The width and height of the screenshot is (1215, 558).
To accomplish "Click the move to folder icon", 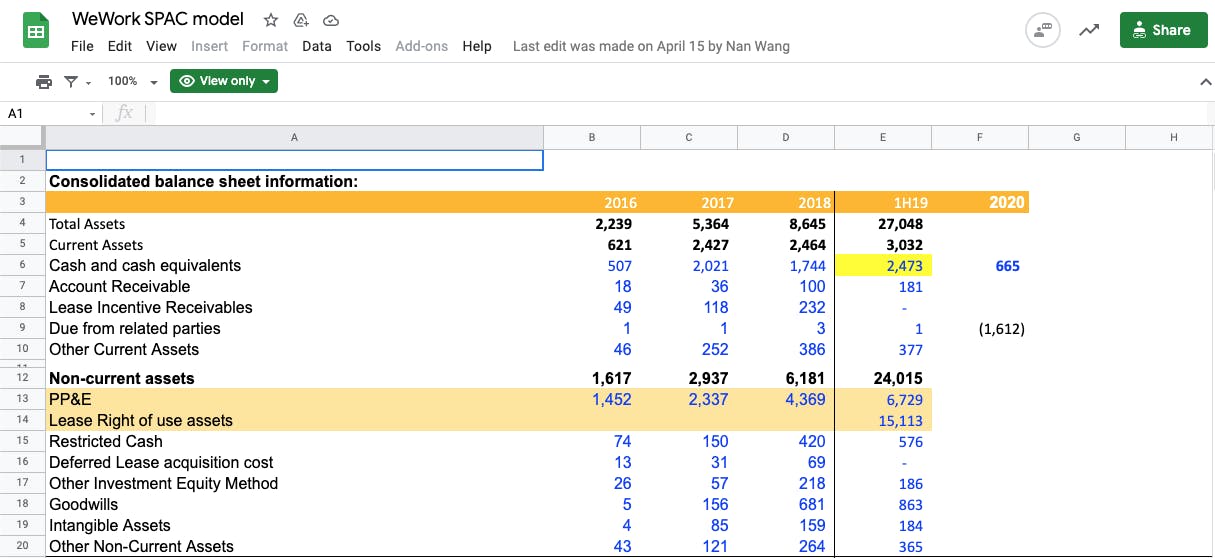I will 301,20.
